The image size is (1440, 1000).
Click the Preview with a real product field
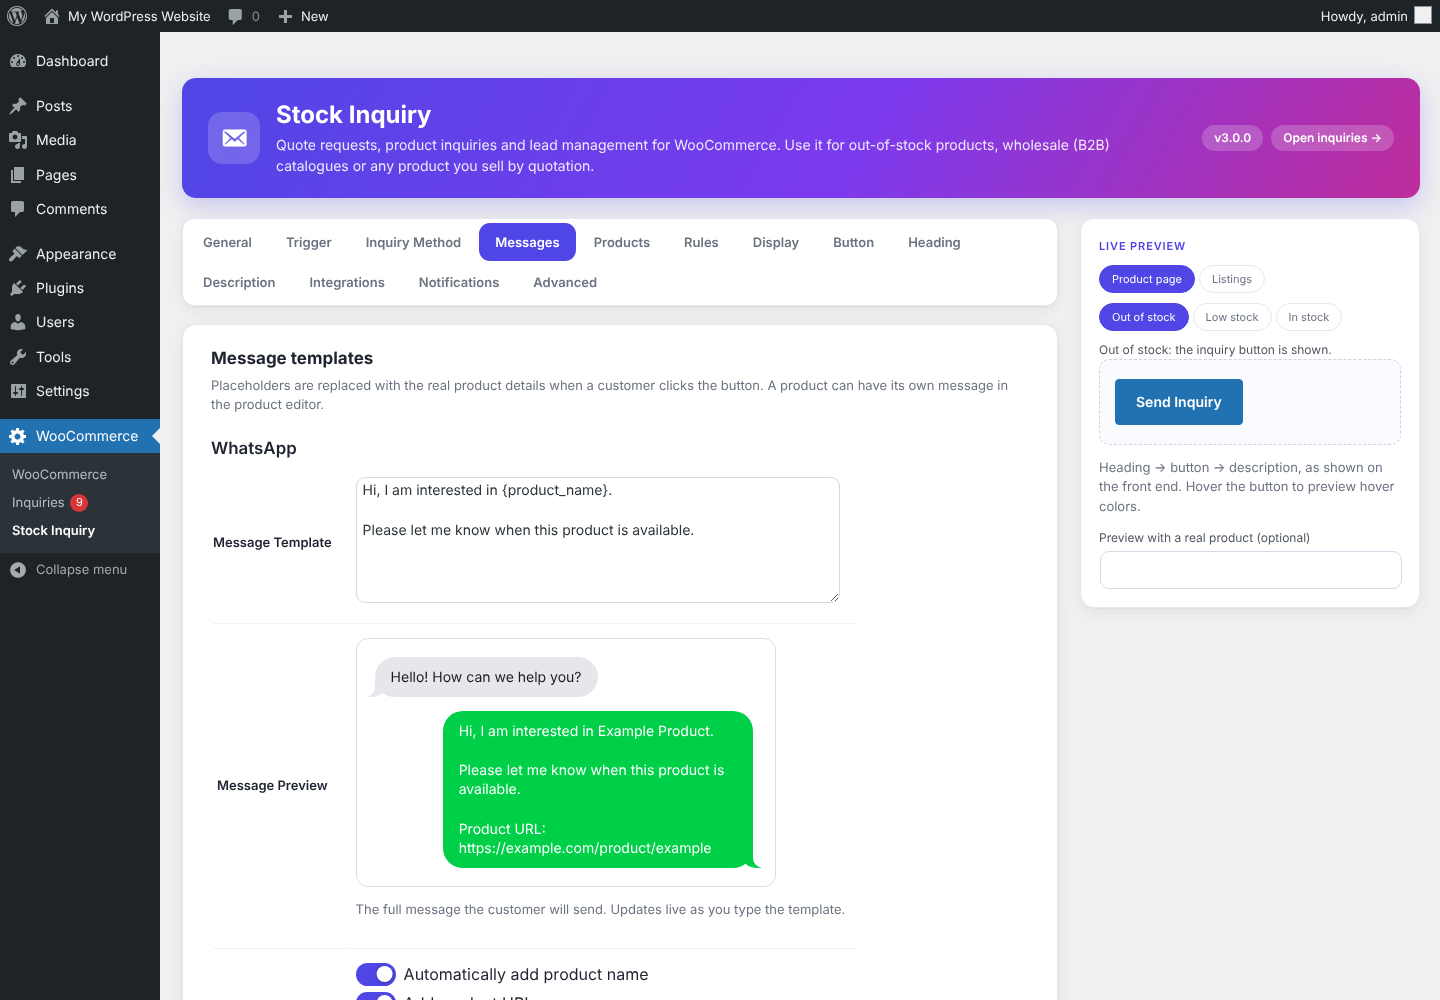[1250, 570]
